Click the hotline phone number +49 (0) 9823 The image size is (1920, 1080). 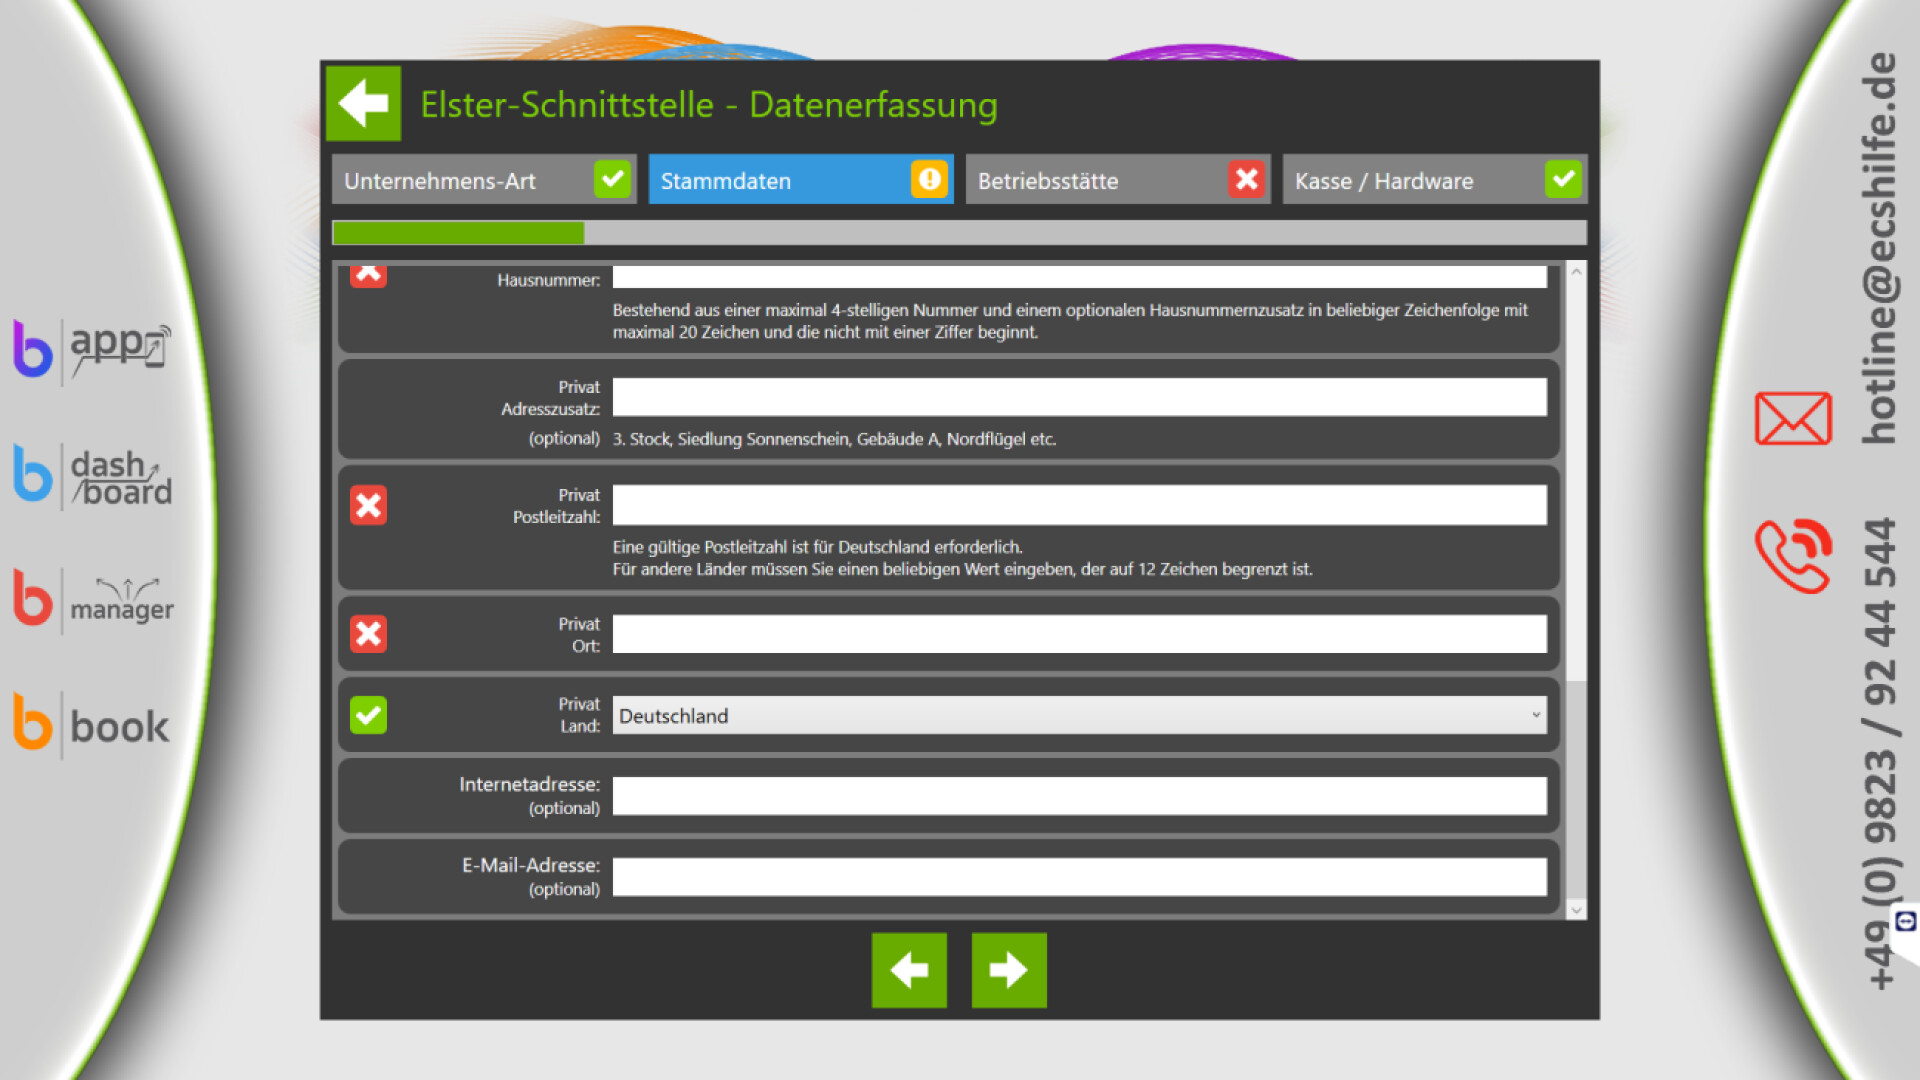pos(1879,754)
